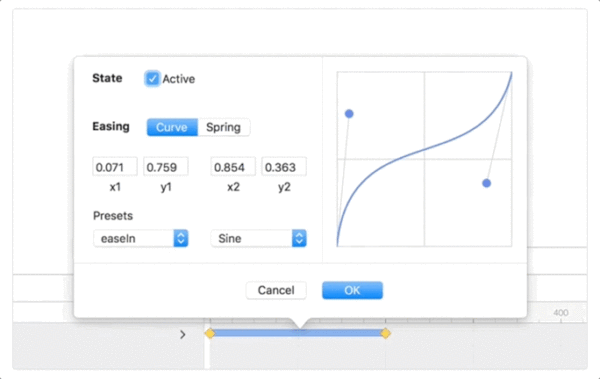Image resolution: width=600 pixels, height=379 pixels.
Task: Click the easeIn dropdown stepper arrows
Action: pos(181,239)
